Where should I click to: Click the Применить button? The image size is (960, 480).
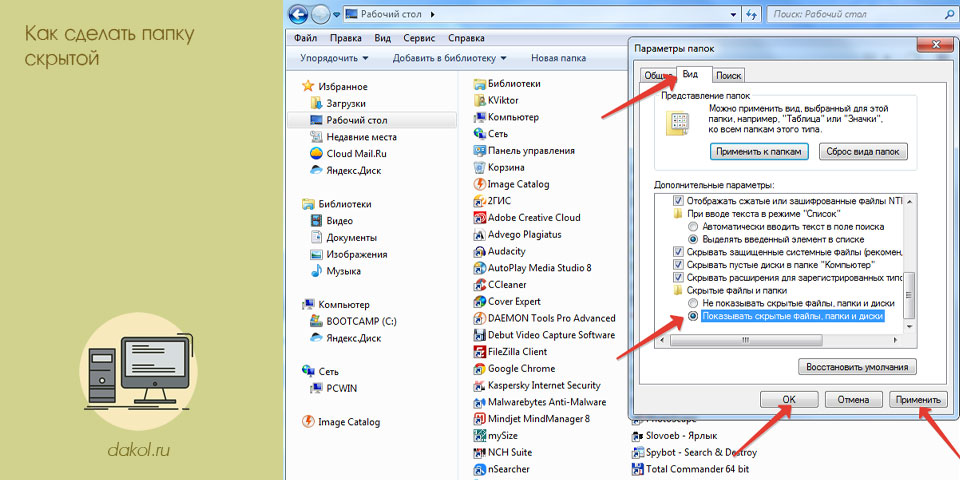[918, 400]
